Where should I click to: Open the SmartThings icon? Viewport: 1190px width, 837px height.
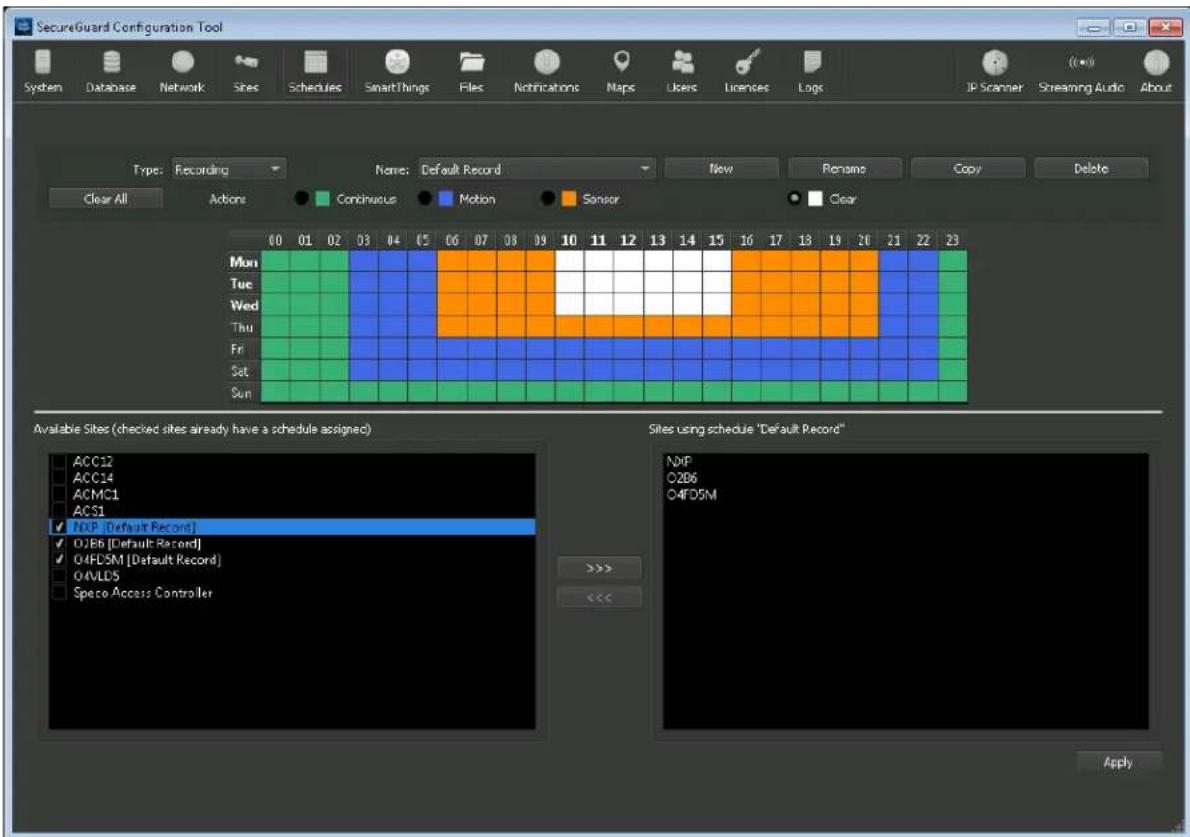click(x=397, y=71)
